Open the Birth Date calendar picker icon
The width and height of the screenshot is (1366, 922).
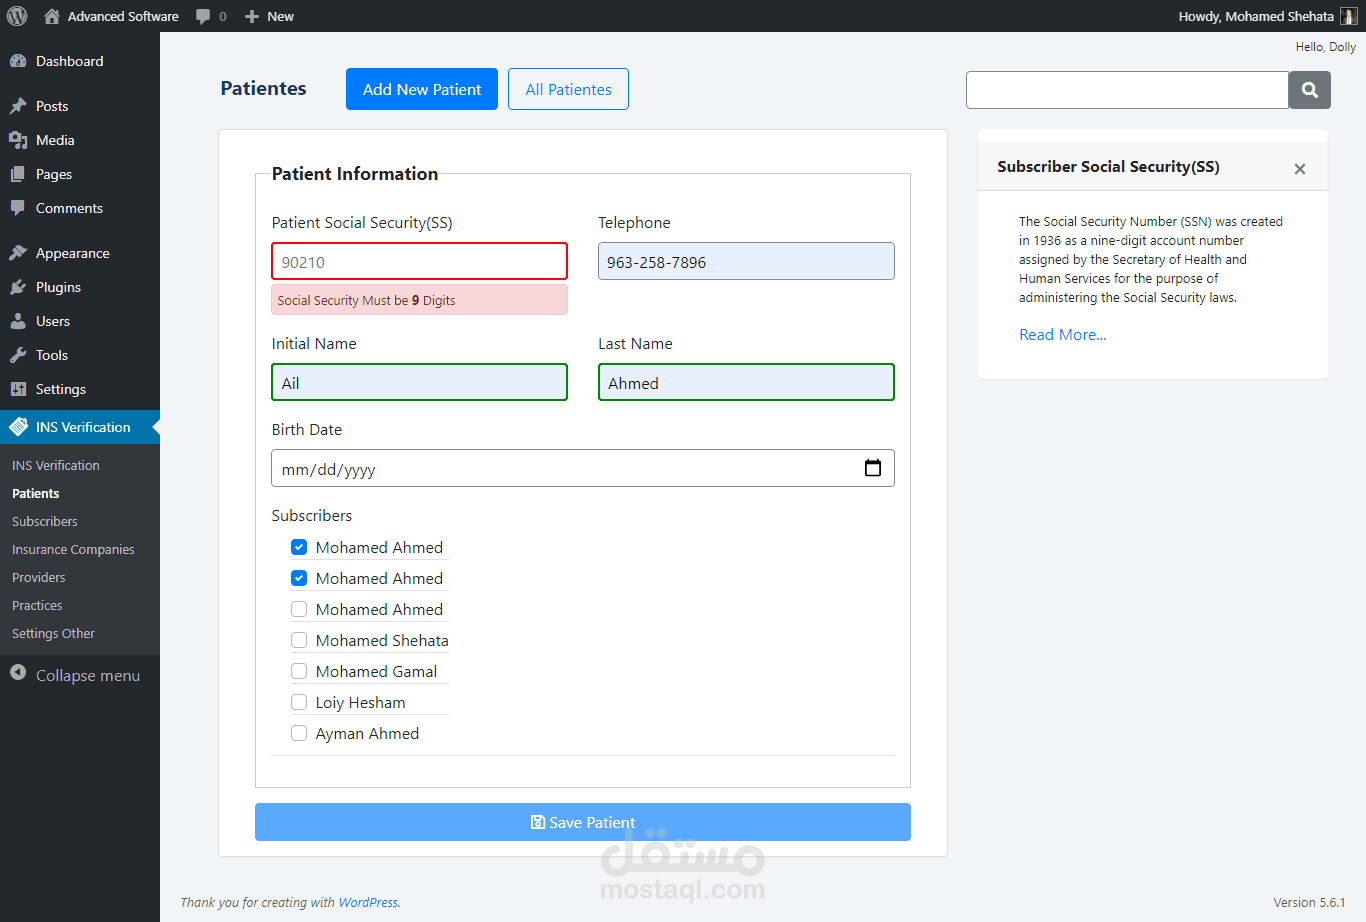(x=872, y=468)
